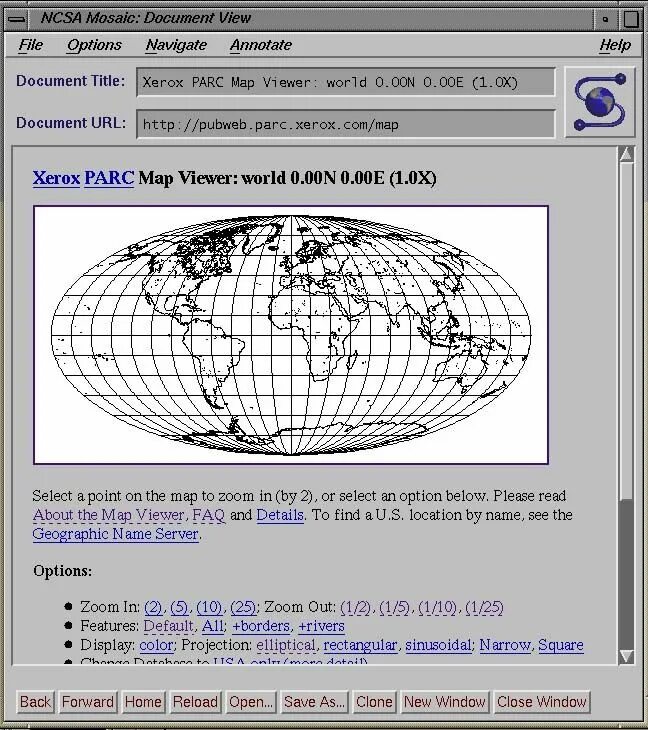Select the All features link
This screenshot has width=648, height=730.
[x=213, y=626]
